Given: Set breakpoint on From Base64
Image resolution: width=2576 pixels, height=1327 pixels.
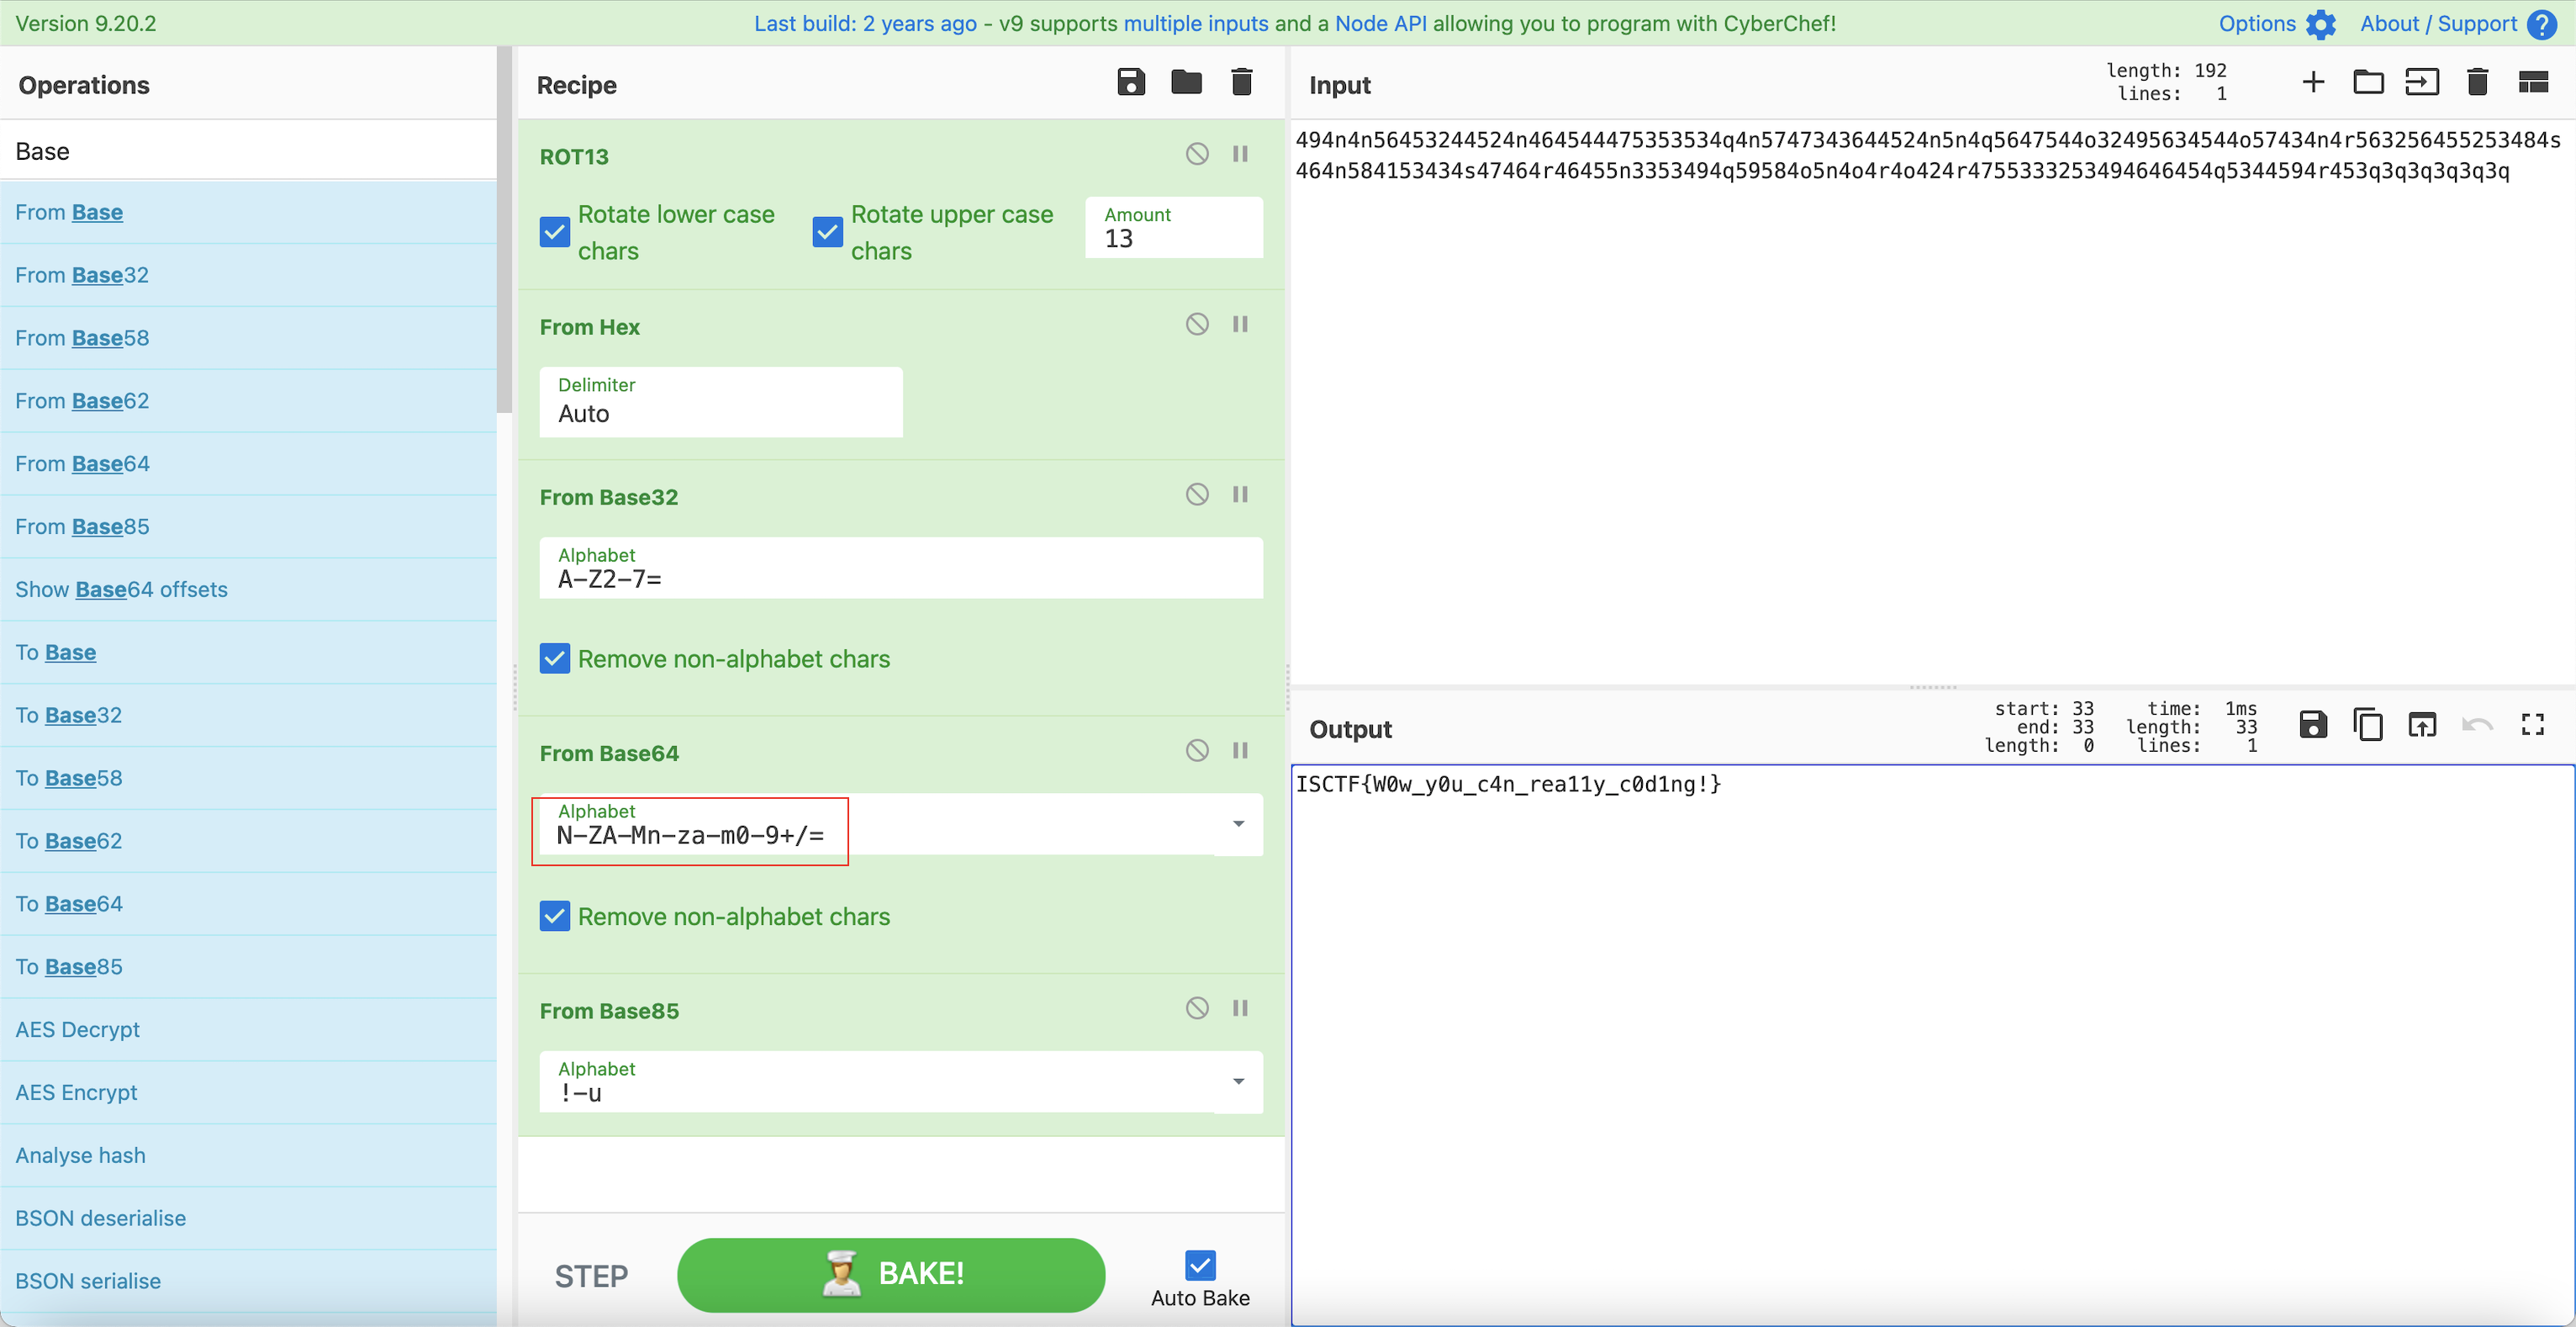Looking at the screenshot, I should click(x=1240, y=750).
